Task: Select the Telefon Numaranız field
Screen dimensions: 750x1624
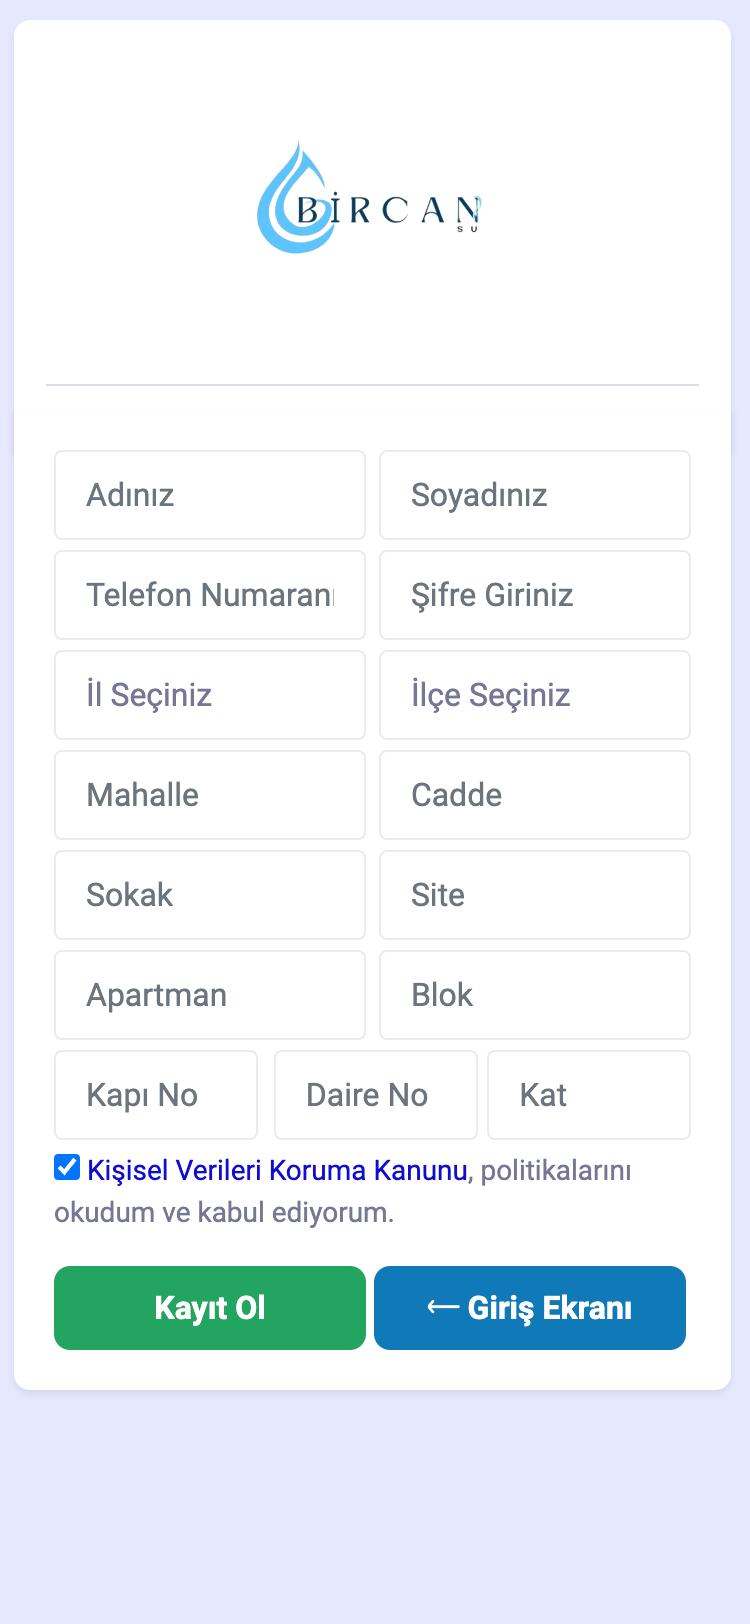Action: [x=210, y=595]
